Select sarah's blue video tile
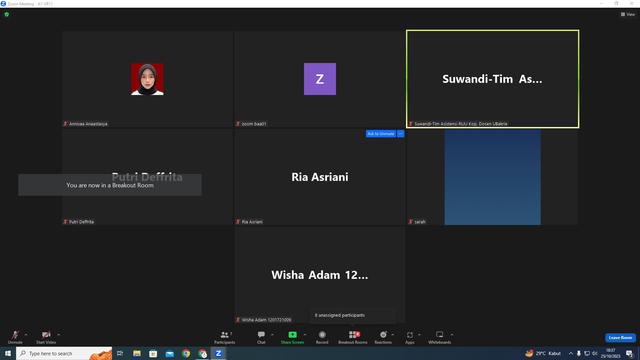This screenshot has width=640, height=360. pyautogui.click(x=493, y=177)
